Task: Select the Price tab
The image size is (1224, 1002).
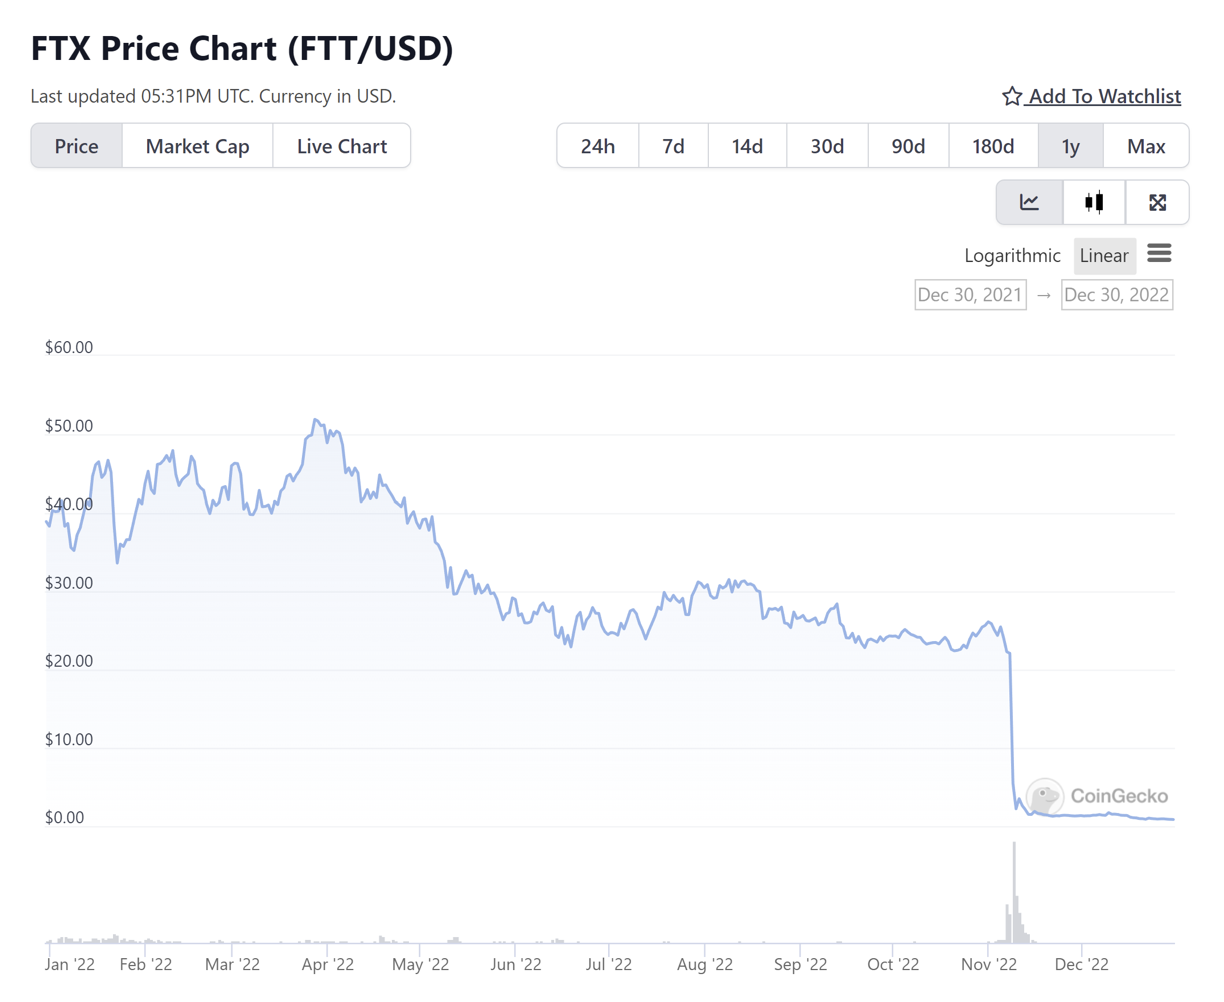Action: [76, 146]
